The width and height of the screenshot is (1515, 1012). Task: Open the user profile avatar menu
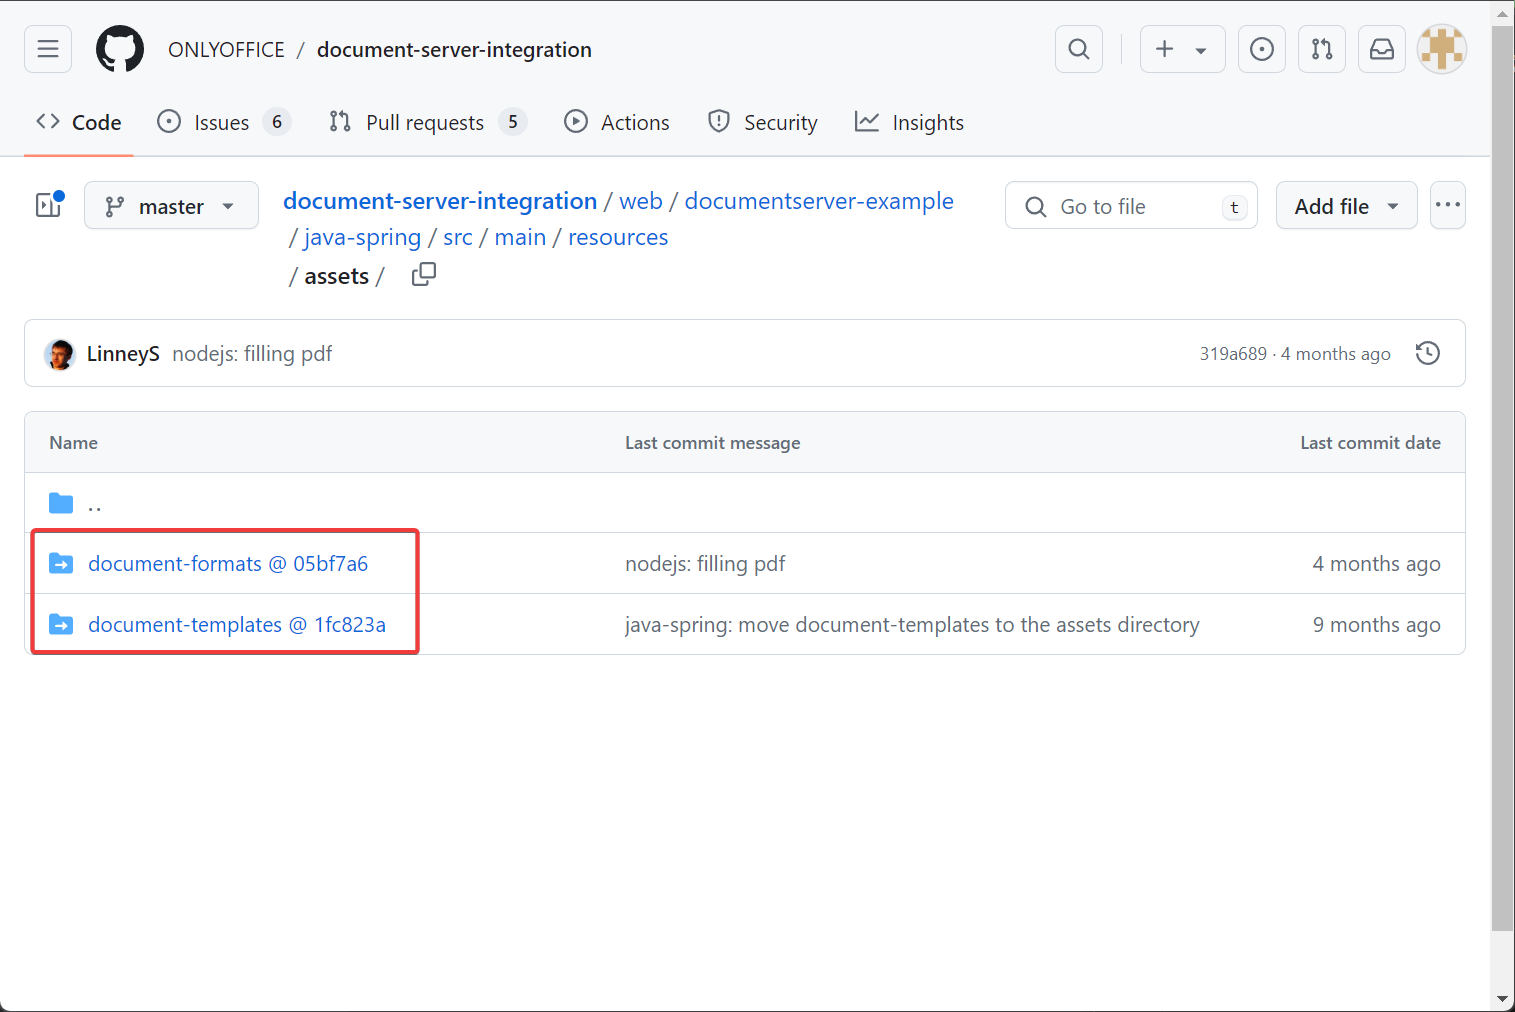point(1441,49)
